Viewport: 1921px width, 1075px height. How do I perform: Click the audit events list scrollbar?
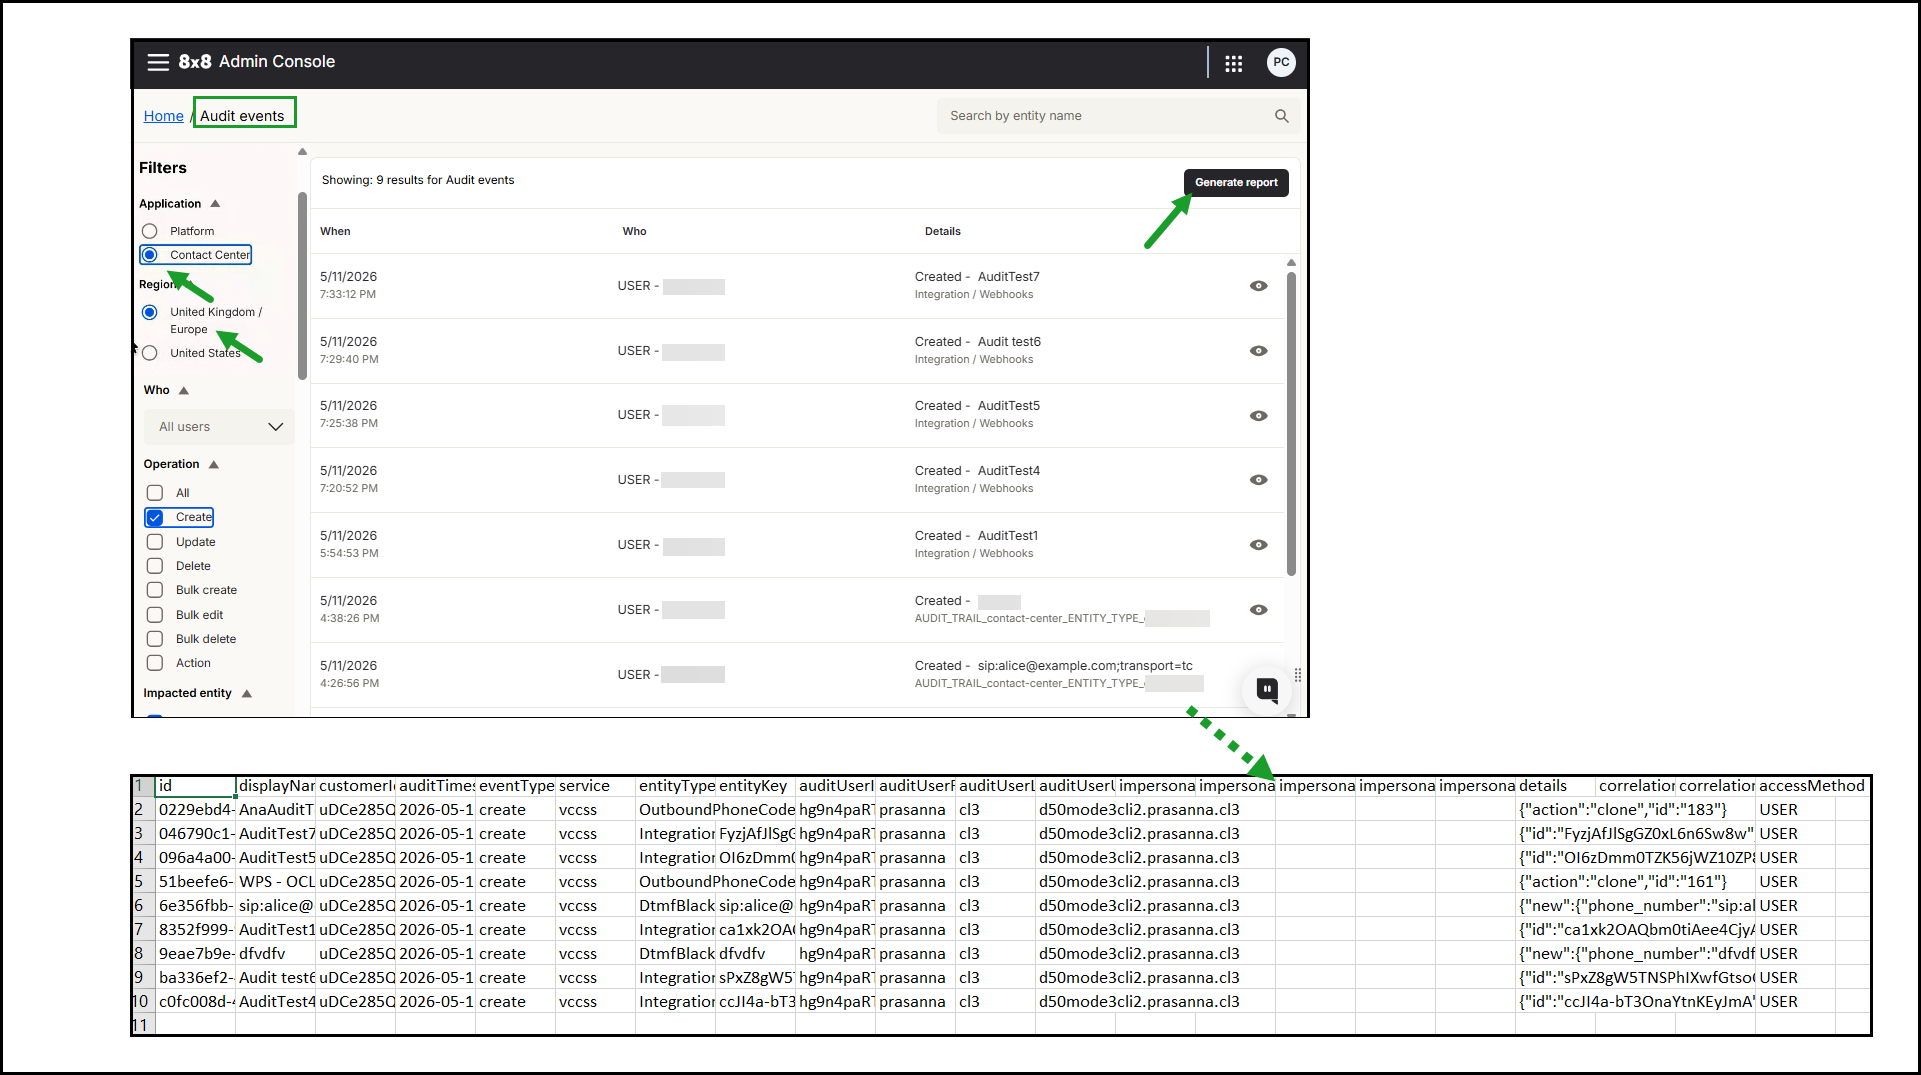[x=1291, y=424]
